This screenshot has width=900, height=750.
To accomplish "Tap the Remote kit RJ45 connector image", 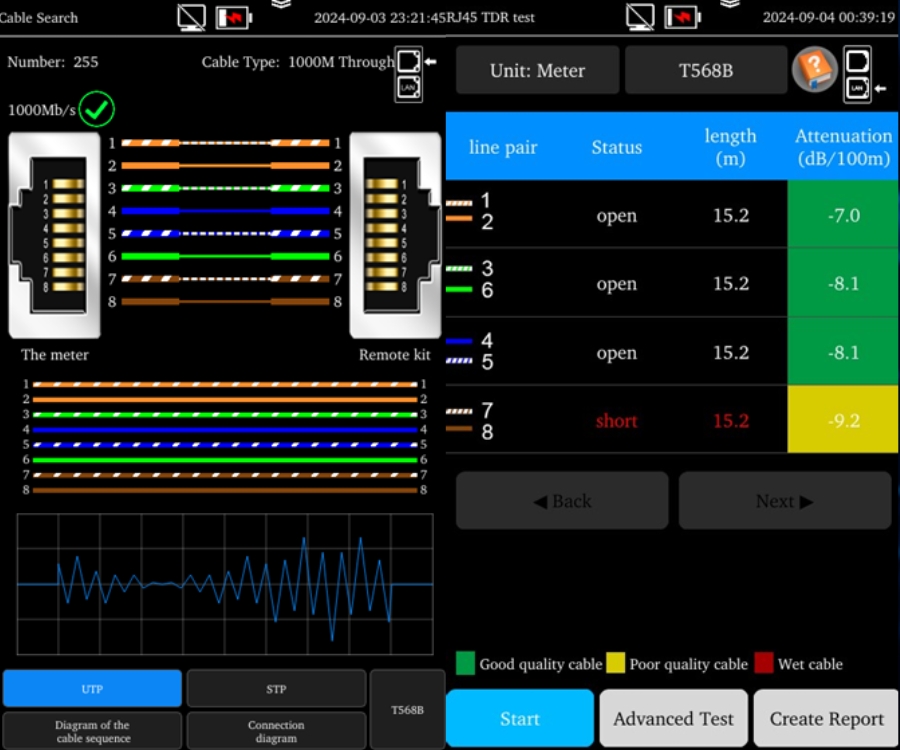I will (395, 236).
